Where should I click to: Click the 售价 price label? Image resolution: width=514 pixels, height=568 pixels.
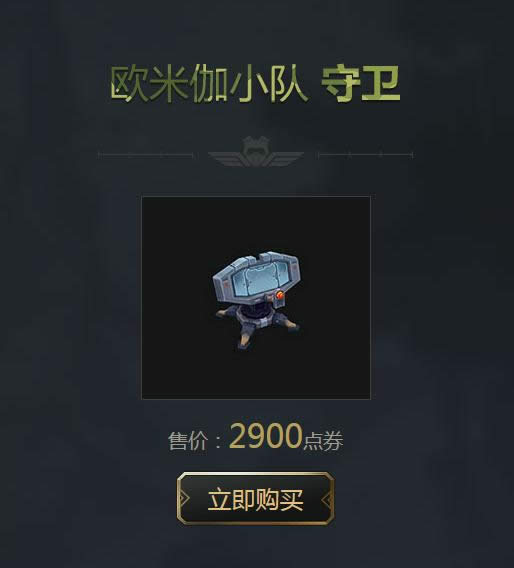[188, 441]
